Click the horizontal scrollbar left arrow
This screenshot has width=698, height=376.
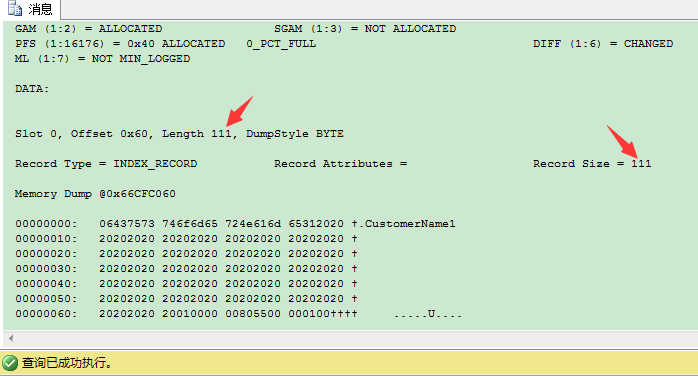11,338
